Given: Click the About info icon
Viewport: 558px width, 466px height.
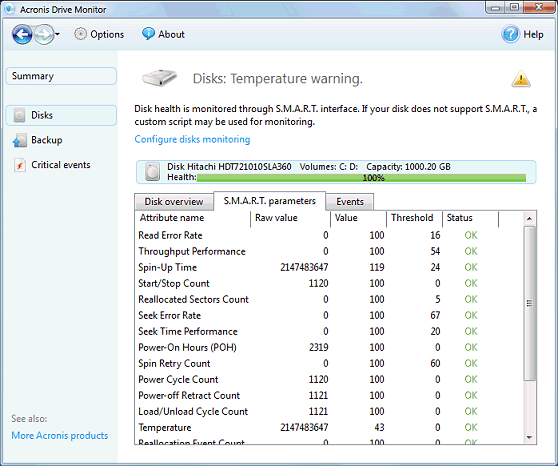Looking at the screenshot, I should tap(148, 34).
